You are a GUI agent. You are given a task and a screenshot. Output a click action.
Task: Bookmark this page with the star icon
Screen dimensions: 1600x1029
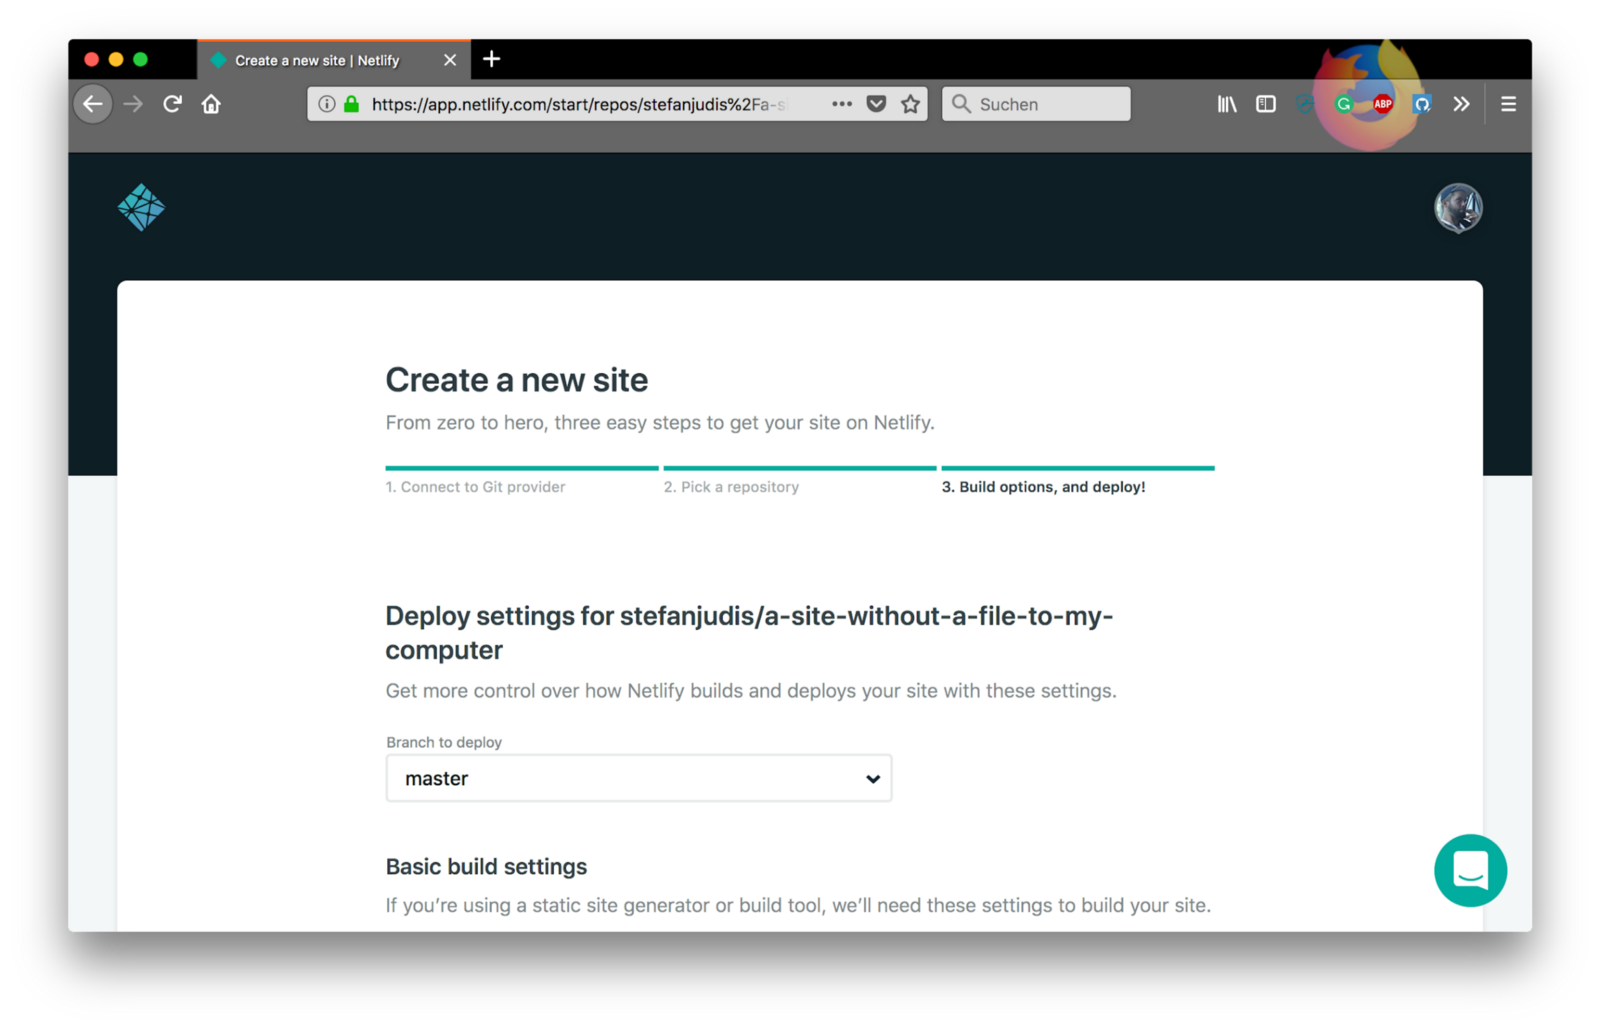[910, 104]
